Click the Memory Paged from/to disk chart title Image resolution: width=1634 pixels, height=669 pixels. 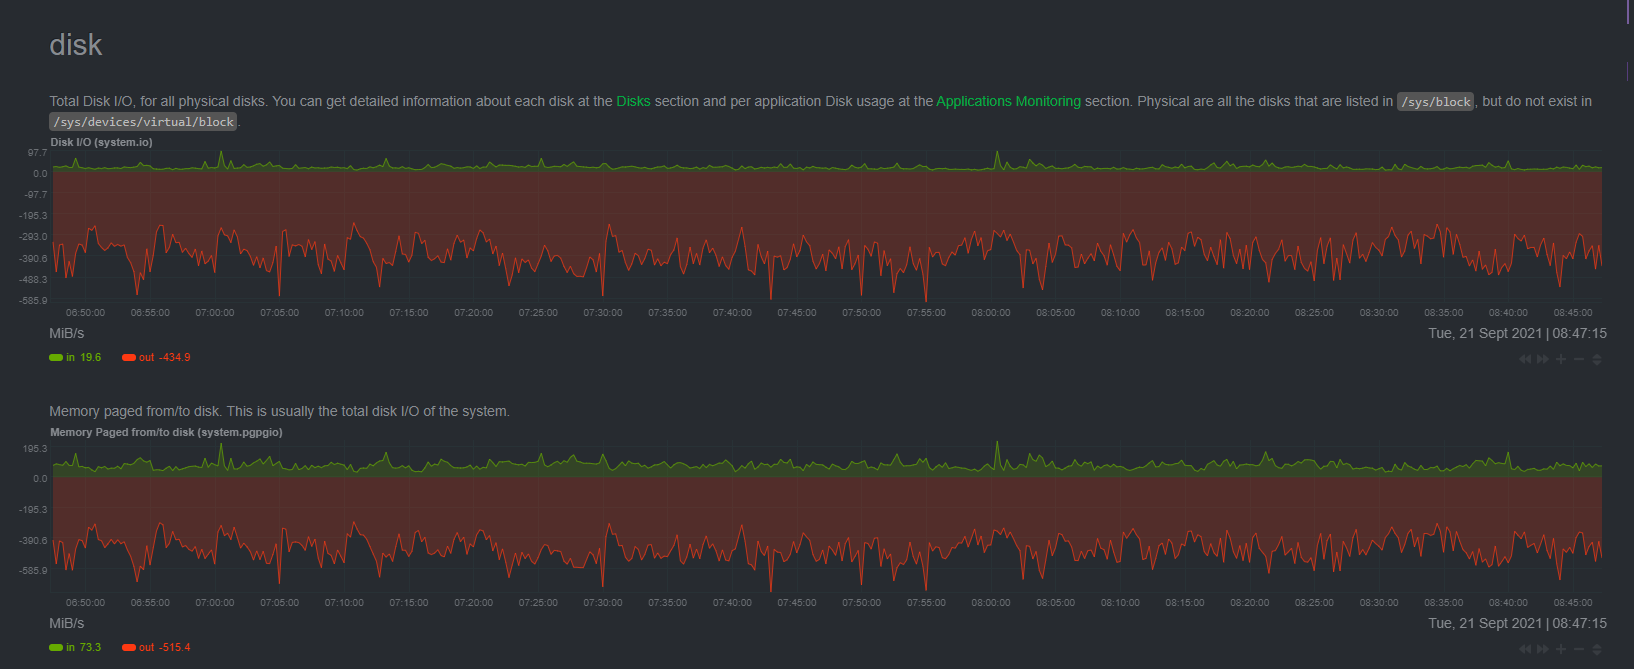[x=166, y=432]
